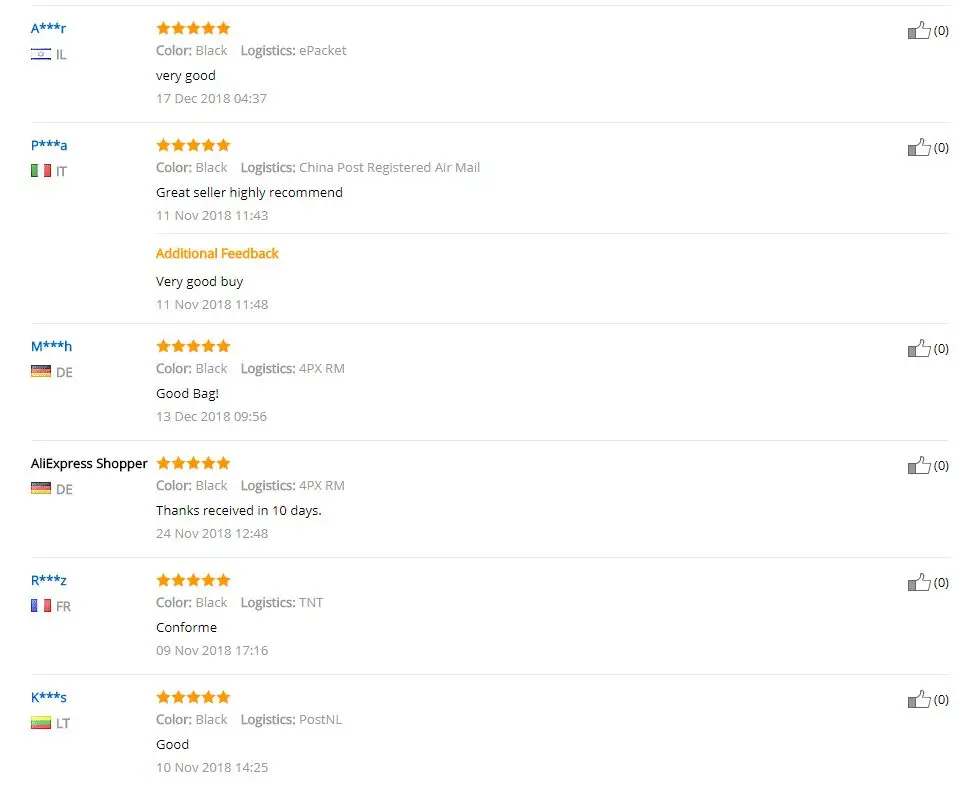
Task: Open reviewer P***a's profile link
Action: coord(49,145)
